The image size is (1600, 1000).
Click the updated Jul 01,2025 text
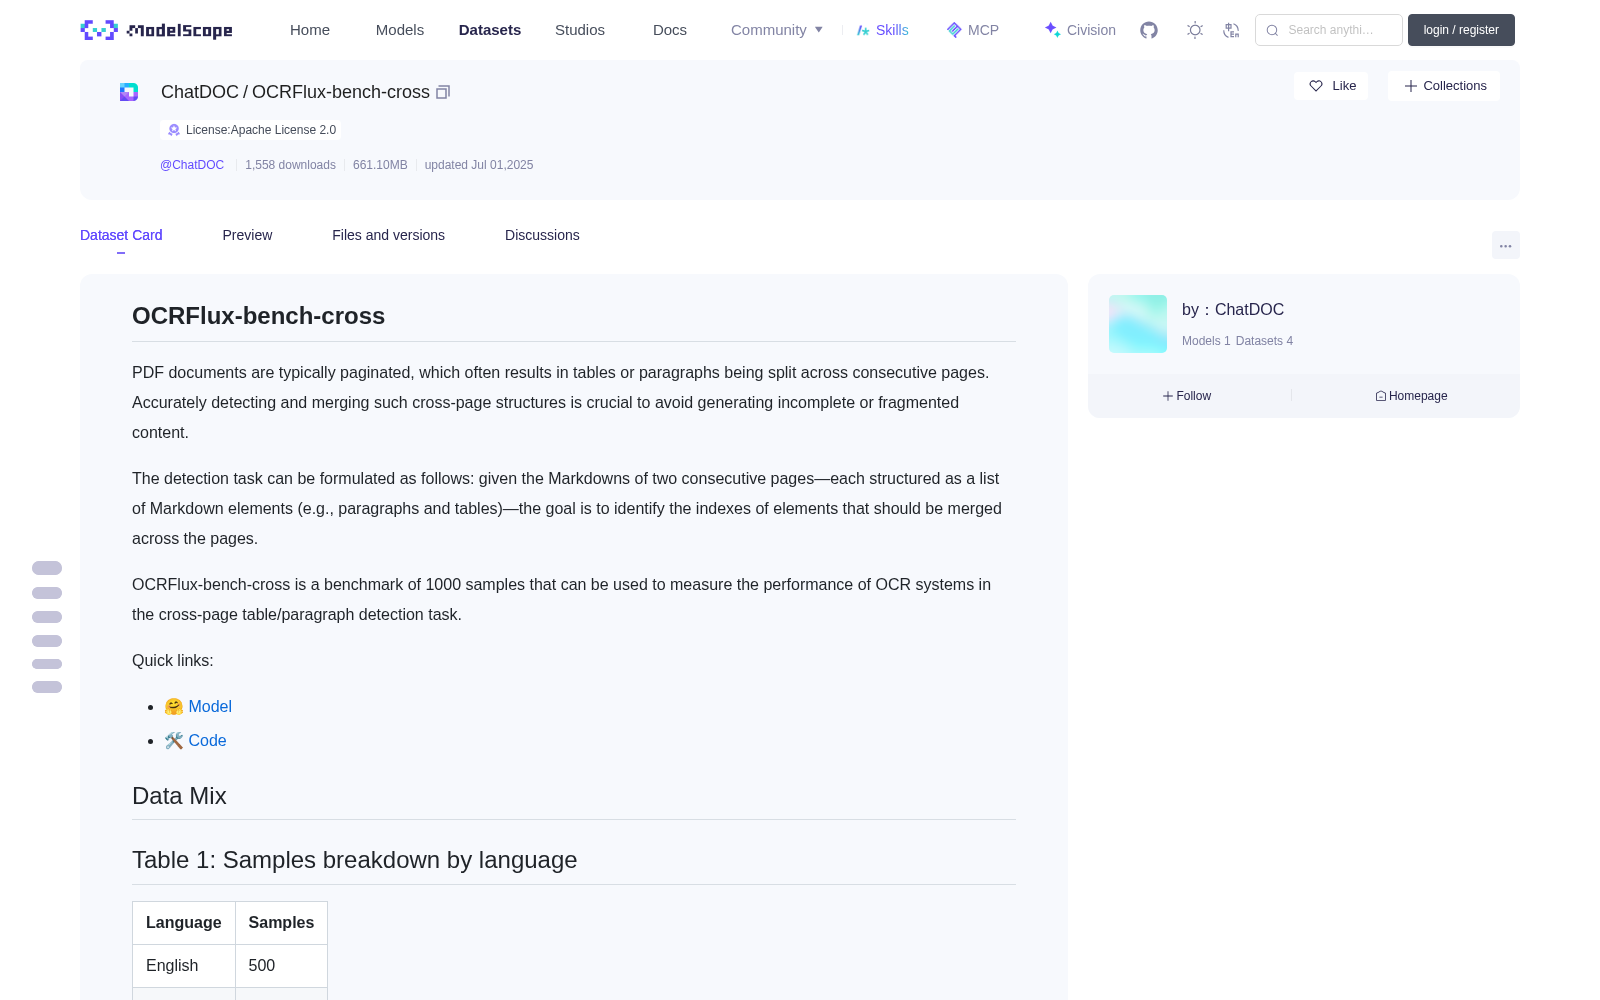pyautogui.click(x=479, y=165)
